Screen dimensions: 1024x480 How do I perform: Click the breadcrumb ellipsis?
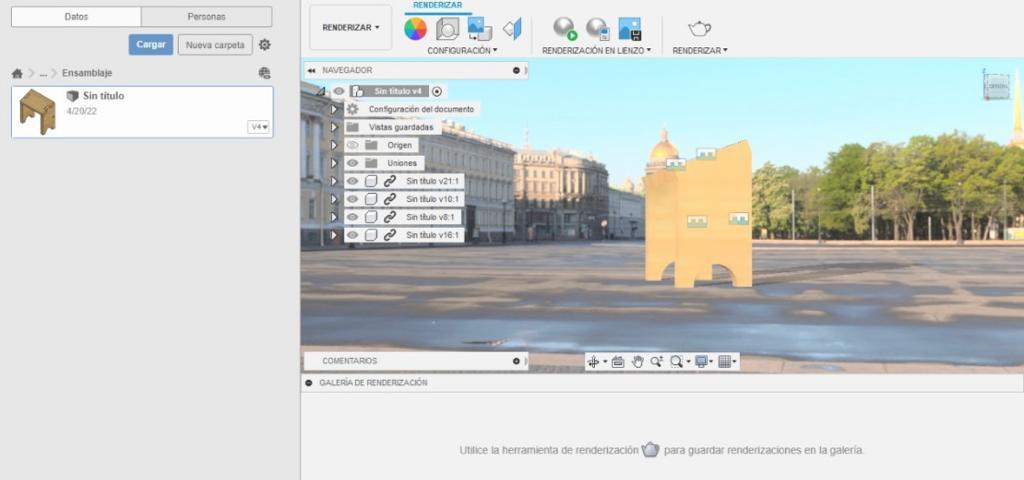43,74
